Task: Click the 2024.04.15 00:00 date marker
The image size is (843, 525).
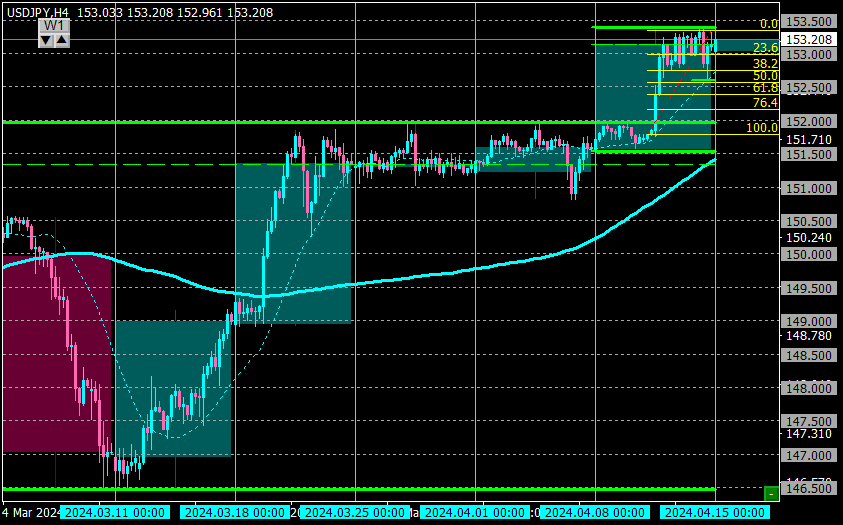Action: tap(715, 513)
